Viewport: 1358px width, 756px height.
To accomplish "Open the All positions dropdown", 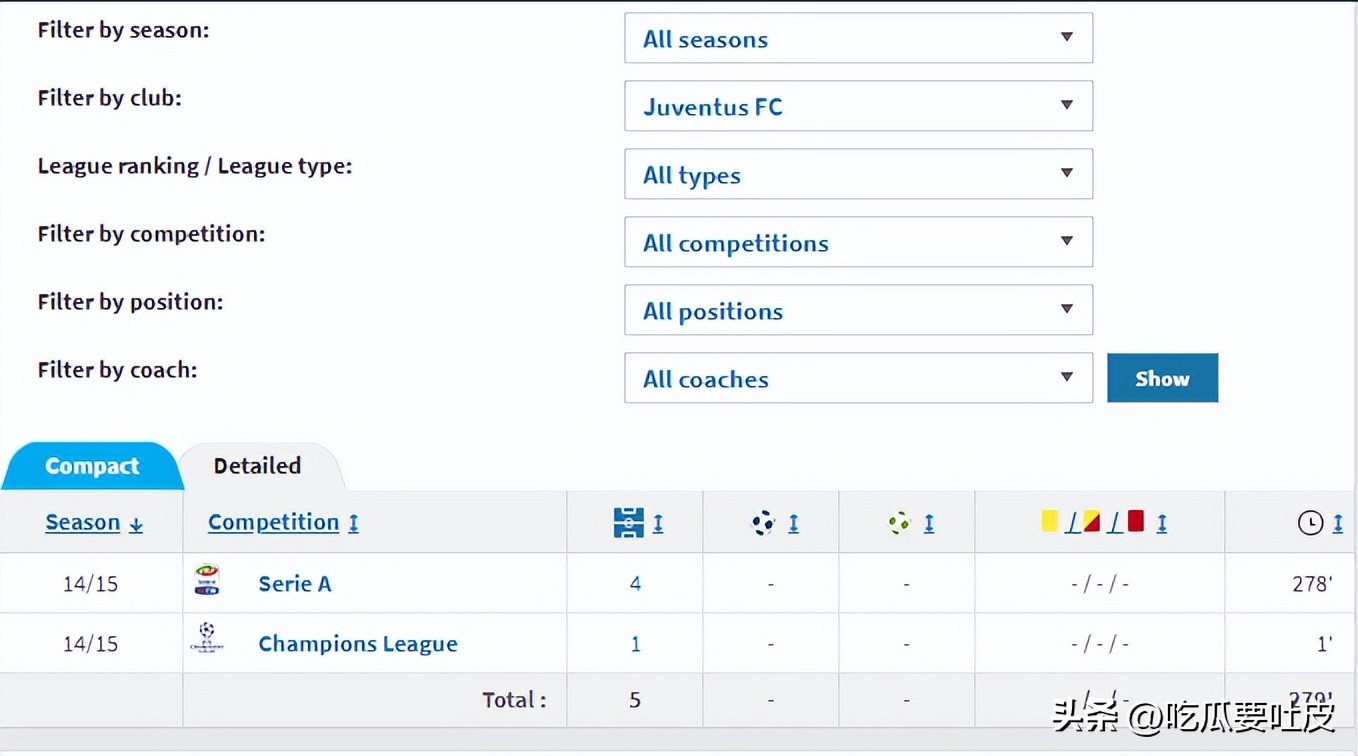I will tap(858, 310).
